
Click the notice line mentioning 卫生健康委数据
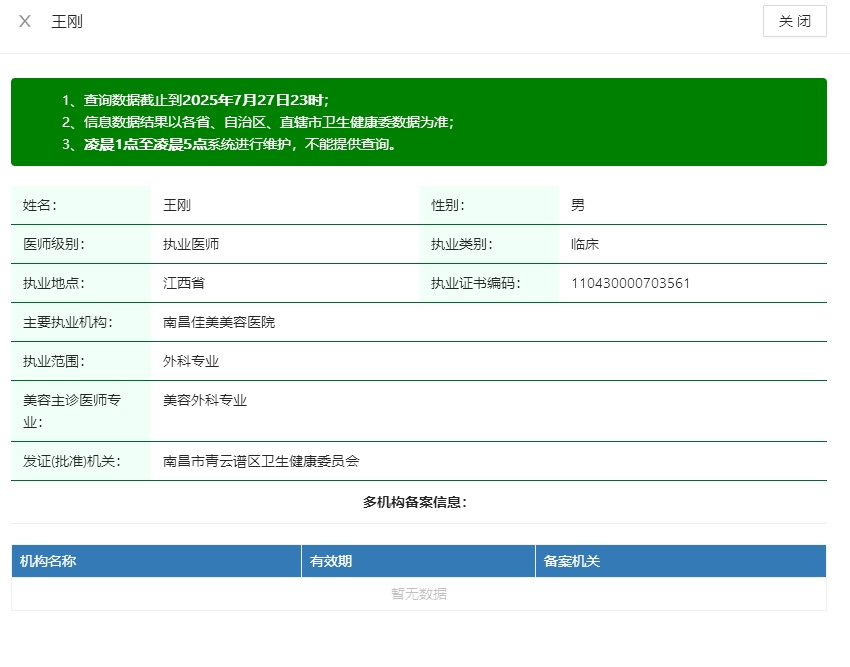click(257, 122)
